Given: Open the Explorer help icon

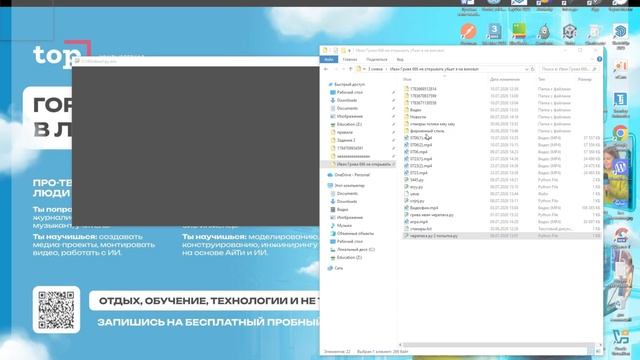Looking at the screenshot, I should pos(599,59).
